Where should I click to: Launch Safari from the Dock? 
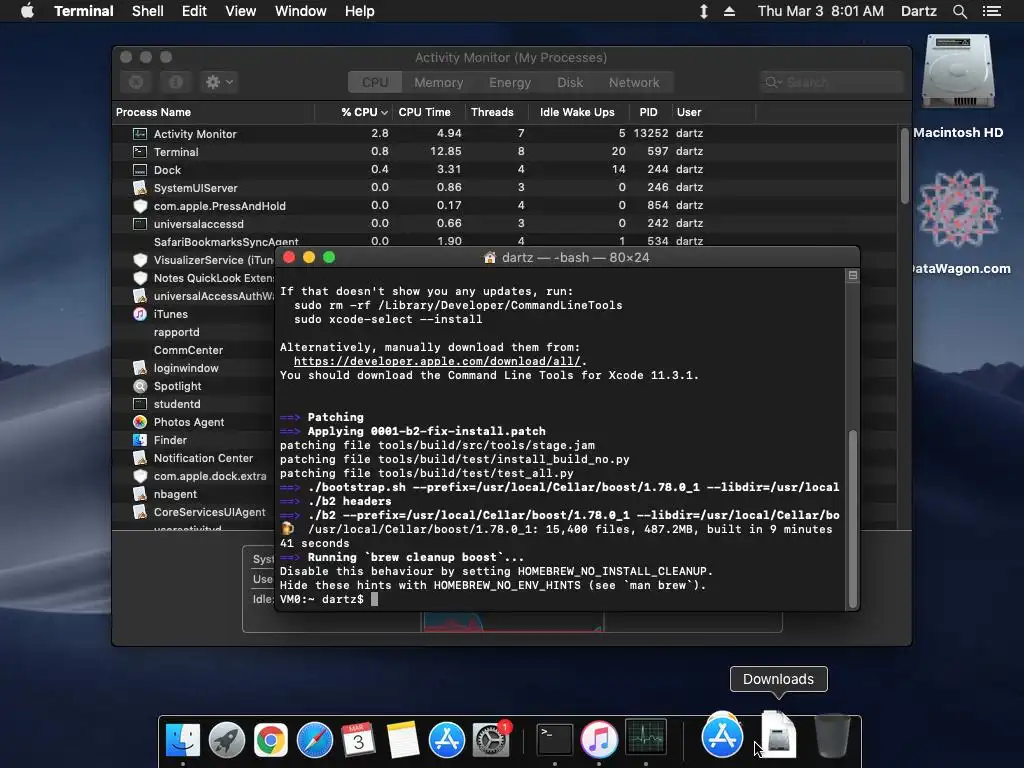tap(315, 740)
